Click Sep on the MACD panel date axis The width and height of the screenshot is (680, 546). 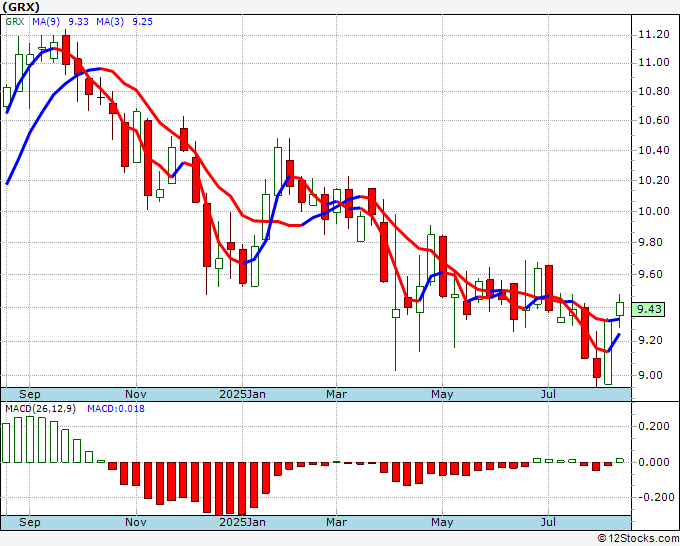[29, 522]
